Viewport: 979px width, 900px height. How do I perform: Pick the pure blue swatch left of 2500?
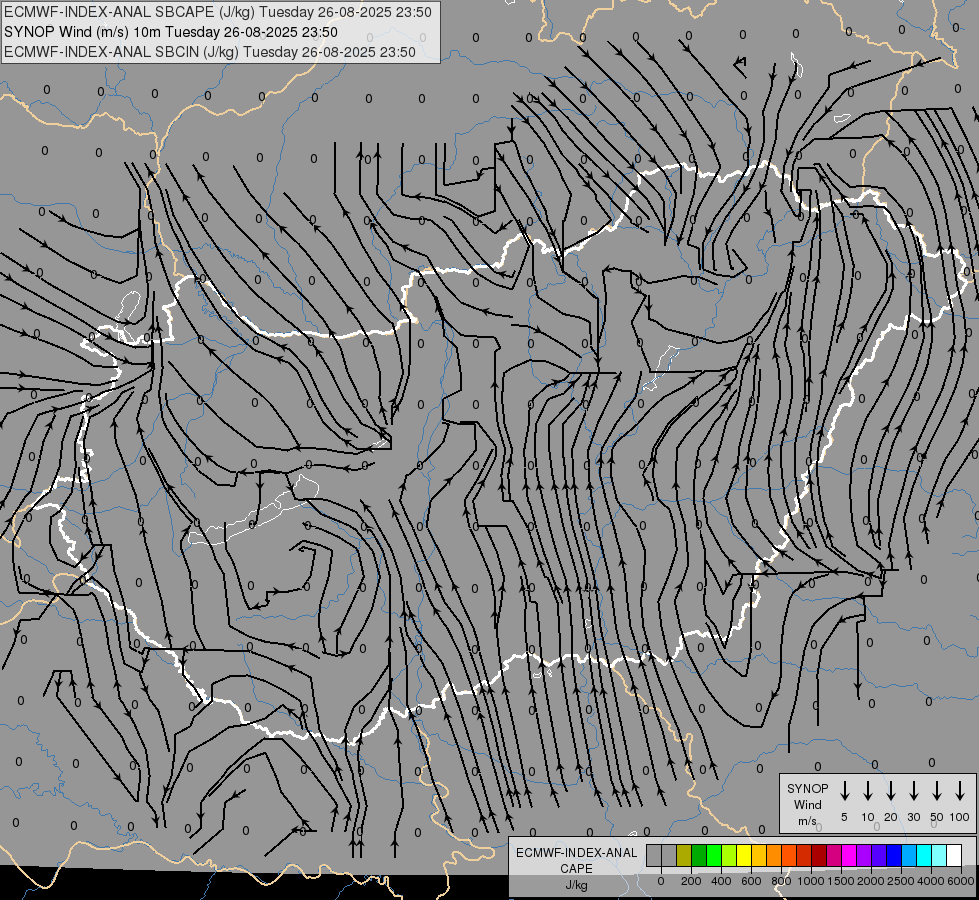893,856
